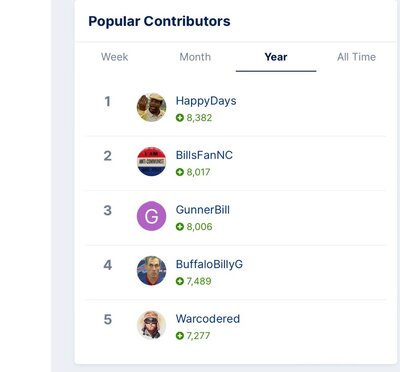The width and height of the screenshot is (400, 372).
Task: Click green plus icon next to 8,382
Action: click(180, 118)
